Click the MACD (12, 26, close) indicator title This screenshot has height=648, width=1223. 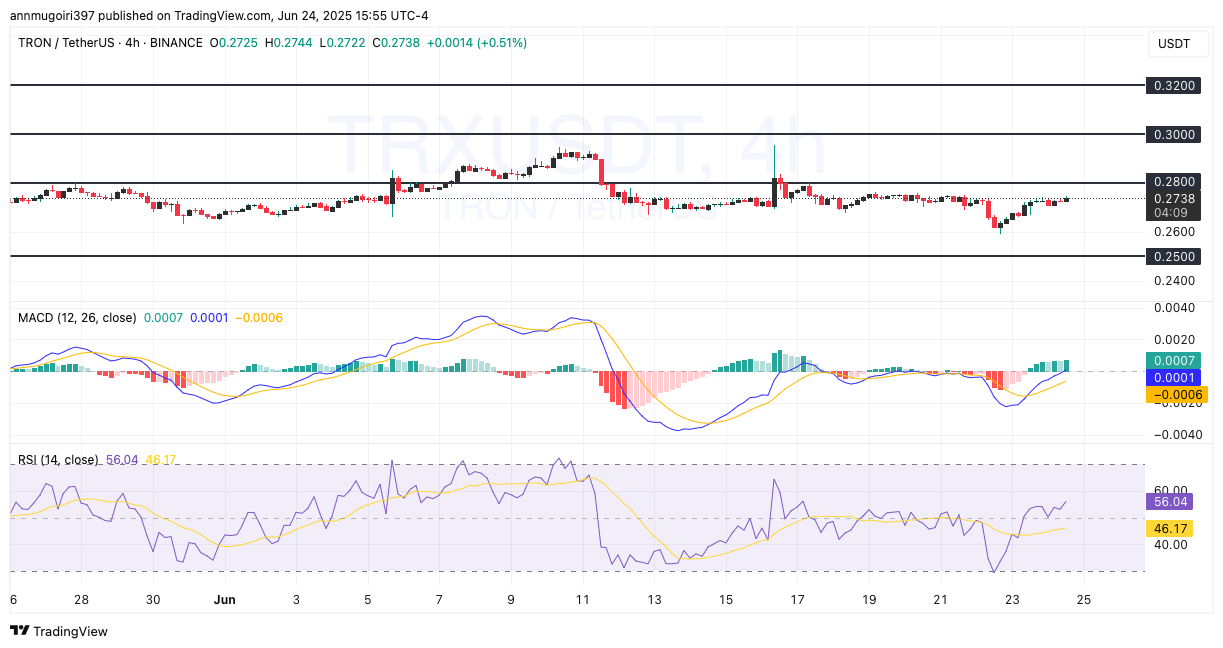[77, 317]
